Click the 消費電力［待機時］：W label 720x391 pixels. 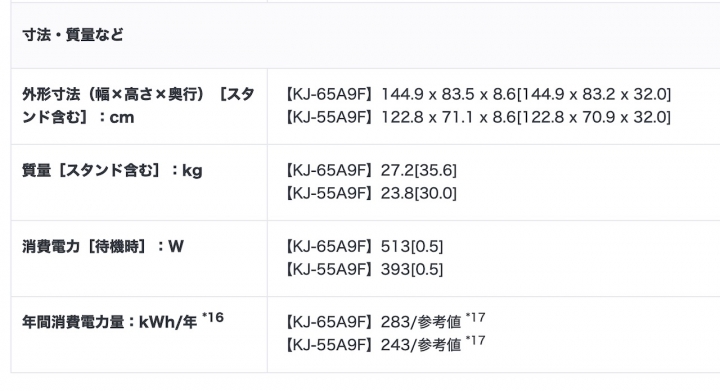pyautogui.click(x=103, y=247)
